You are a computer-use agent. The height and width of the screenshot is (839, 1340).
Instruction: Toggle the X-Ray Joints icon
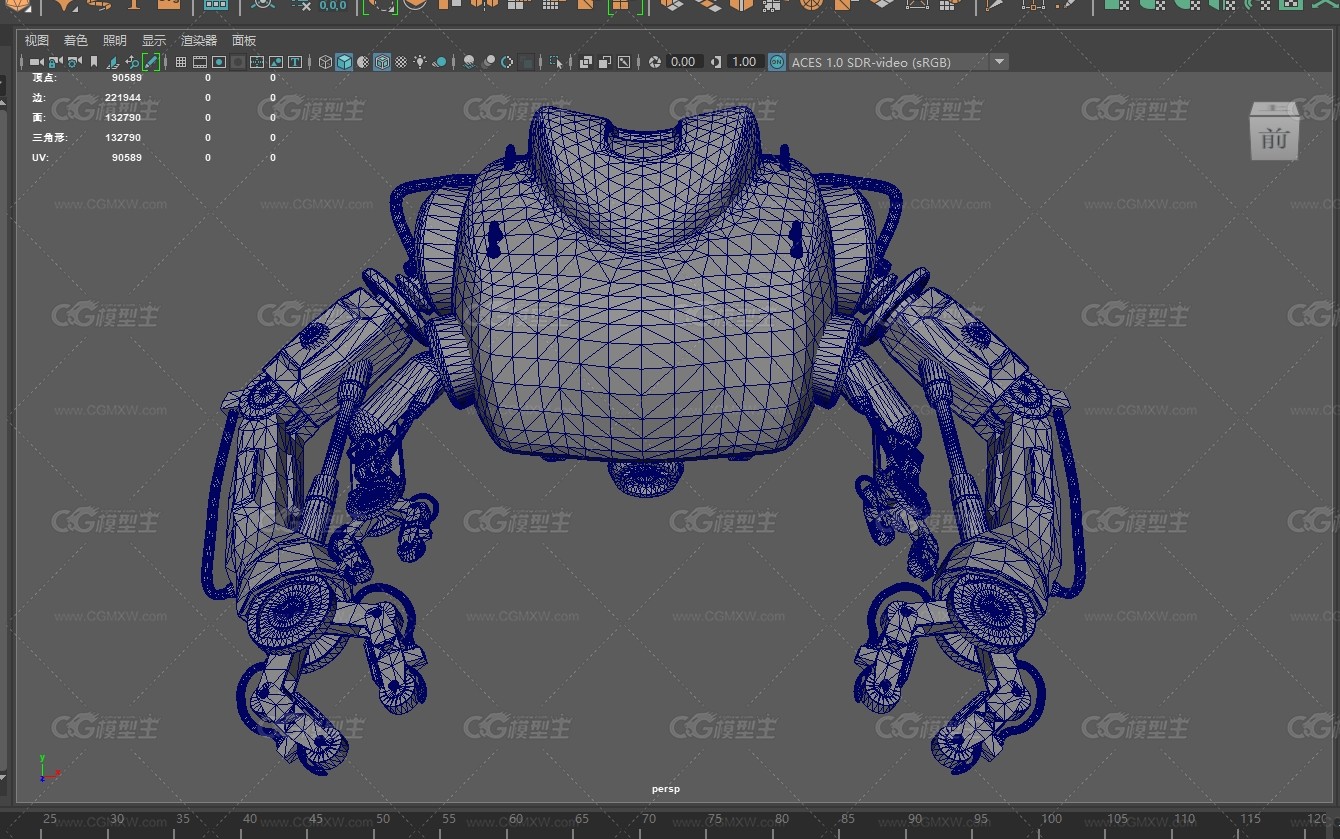pyautogui.click(x=624, y=62)
